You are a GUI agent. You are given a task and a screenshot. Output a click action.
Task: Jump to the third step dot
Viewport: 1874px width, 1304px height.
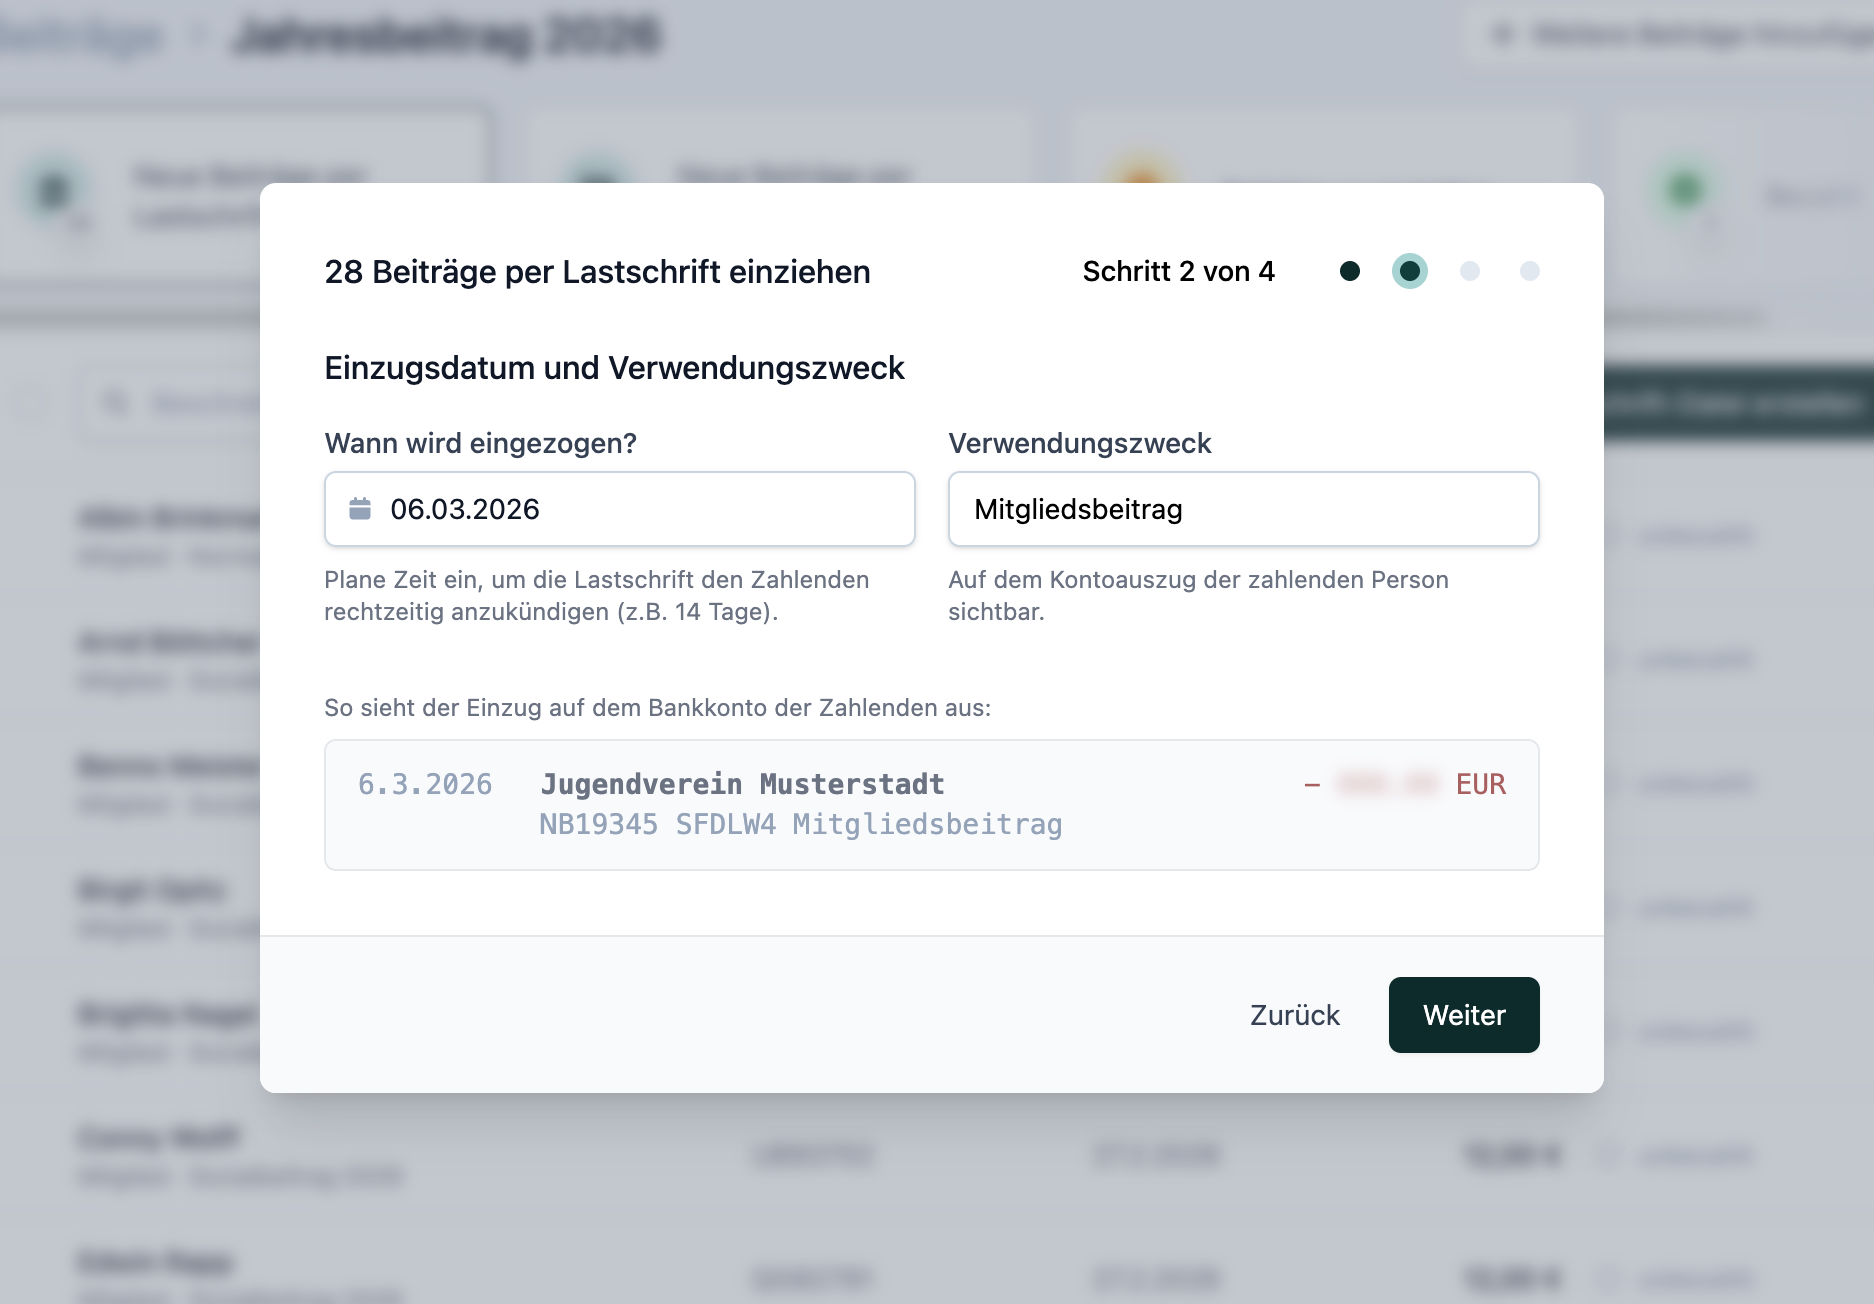1470,271
